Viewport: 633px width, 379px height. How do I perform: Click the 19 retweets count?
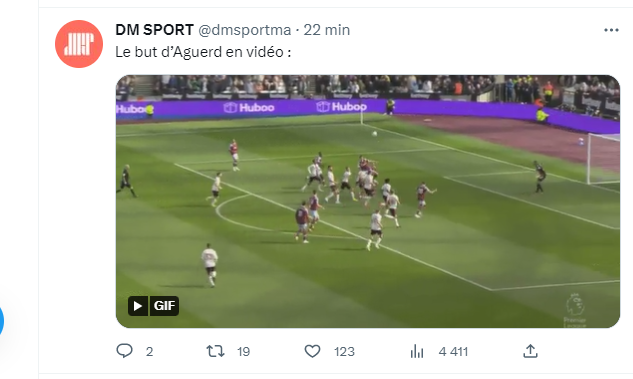(243, 352)
